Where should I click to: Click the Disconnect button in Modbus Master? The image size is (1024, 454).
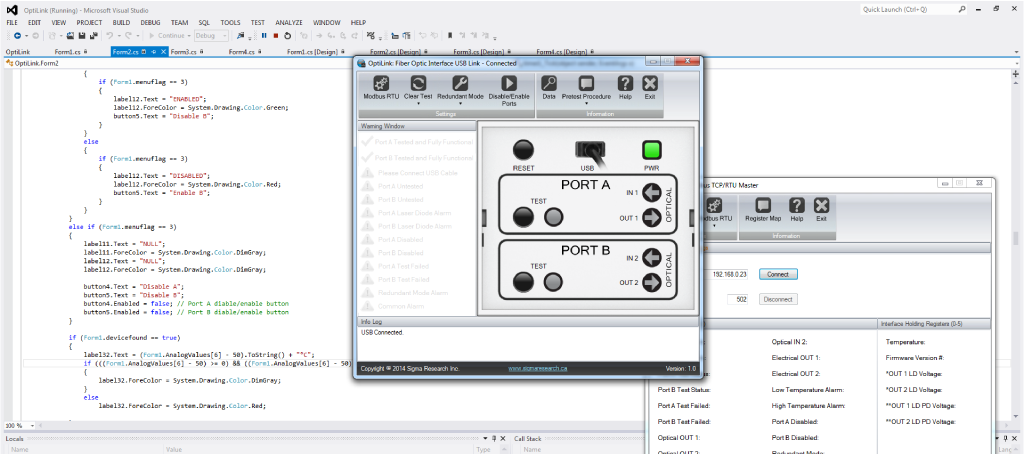(x=778, y=299)
